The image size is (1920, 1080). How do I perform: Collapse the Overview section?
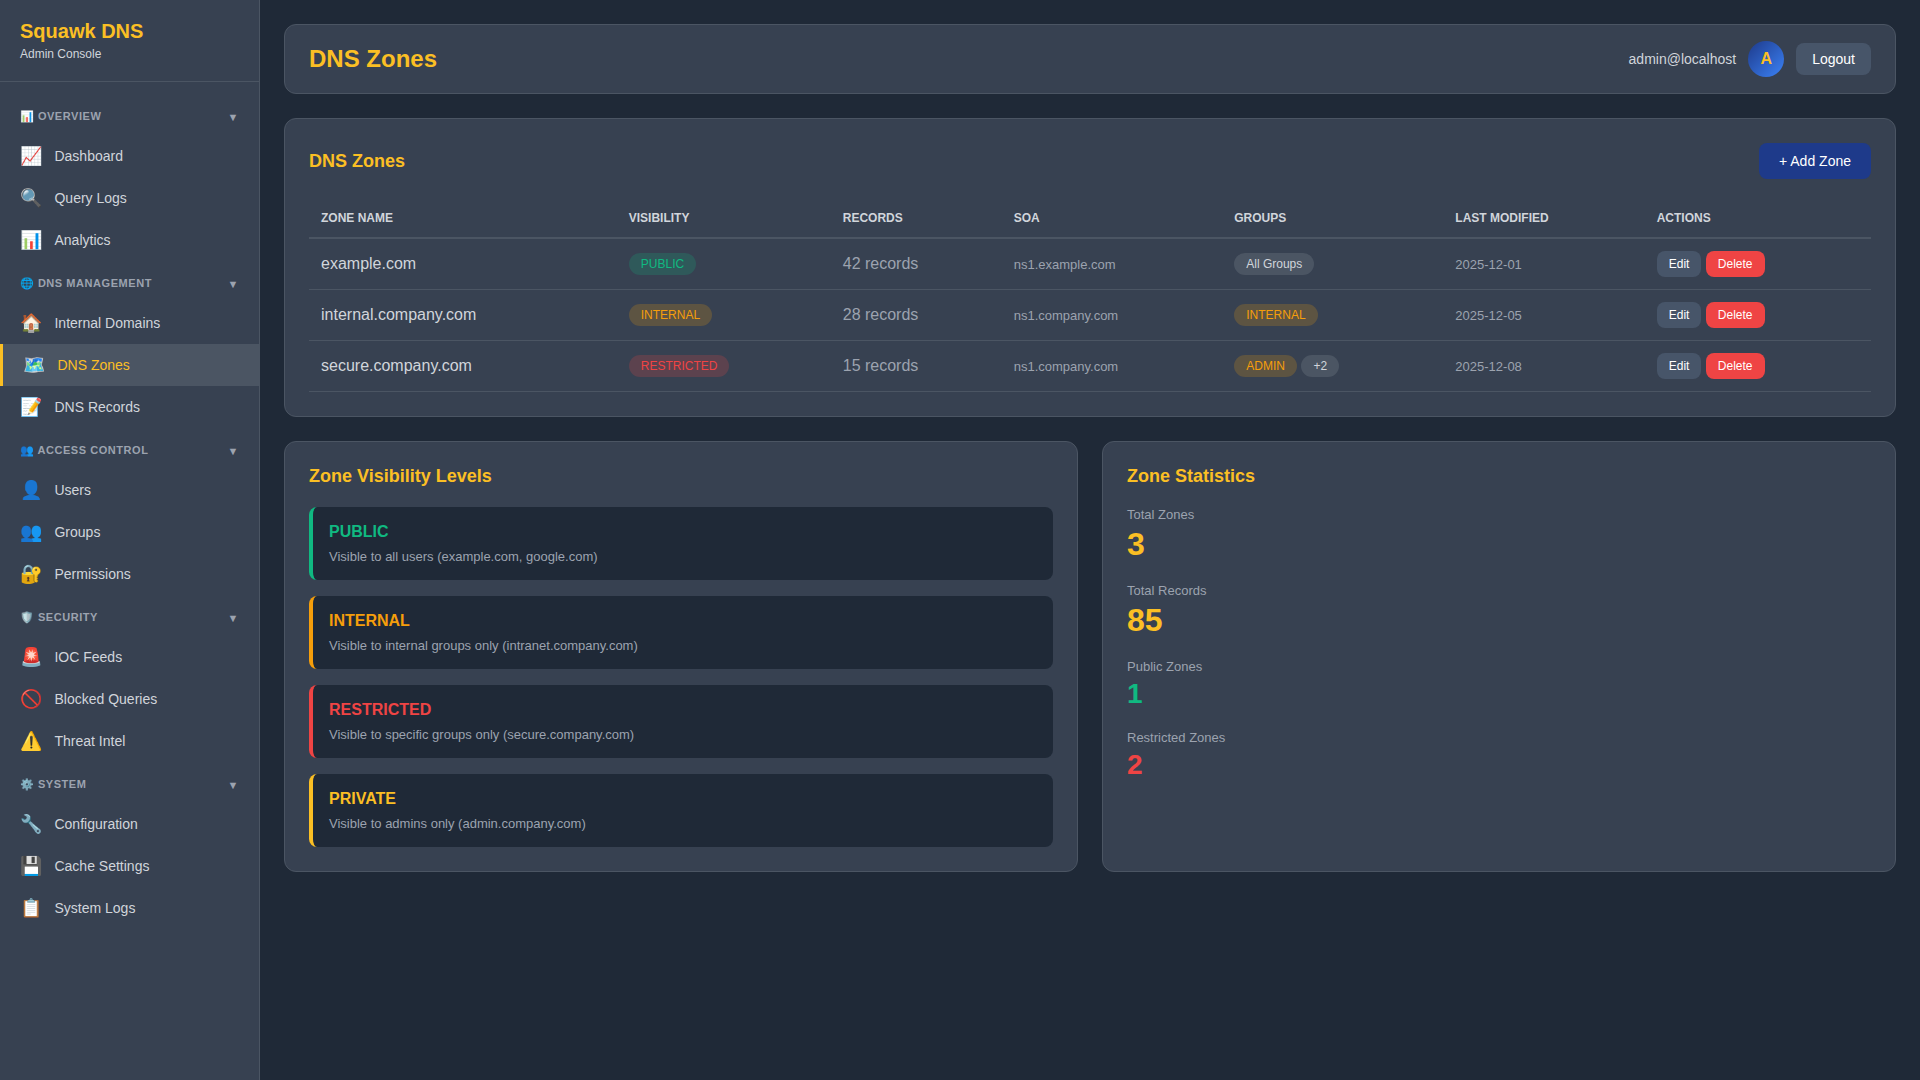click(x=129, y=117)
